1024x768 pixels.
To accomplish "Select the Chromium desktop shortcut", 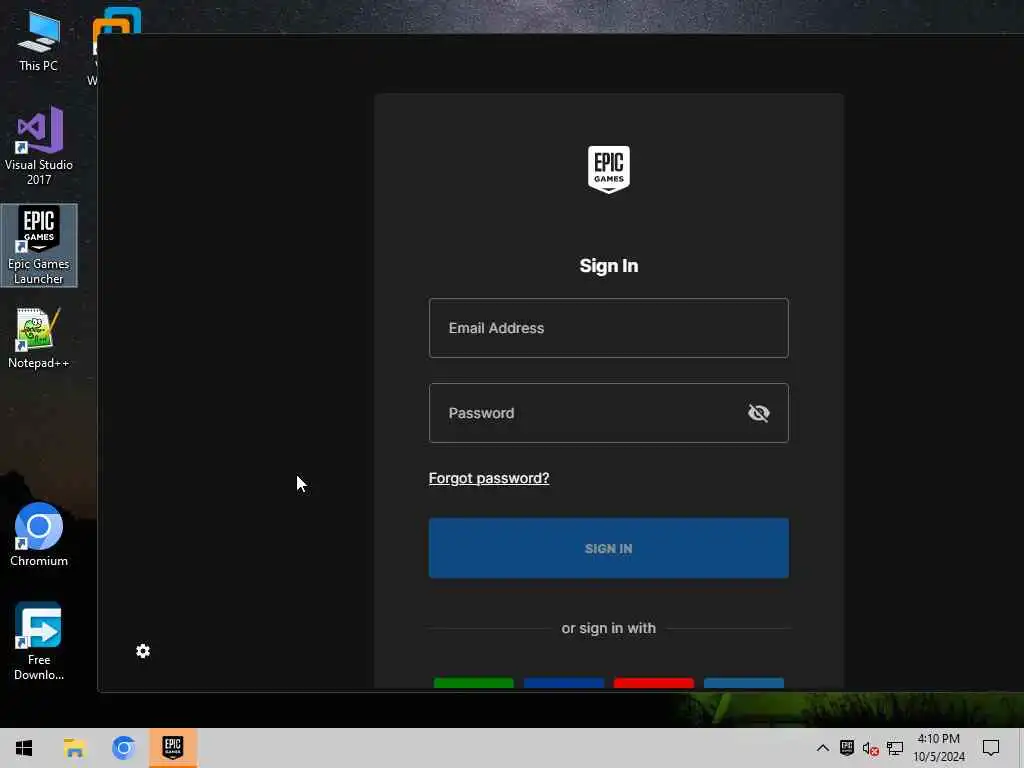I will click(x=39, y=534).
